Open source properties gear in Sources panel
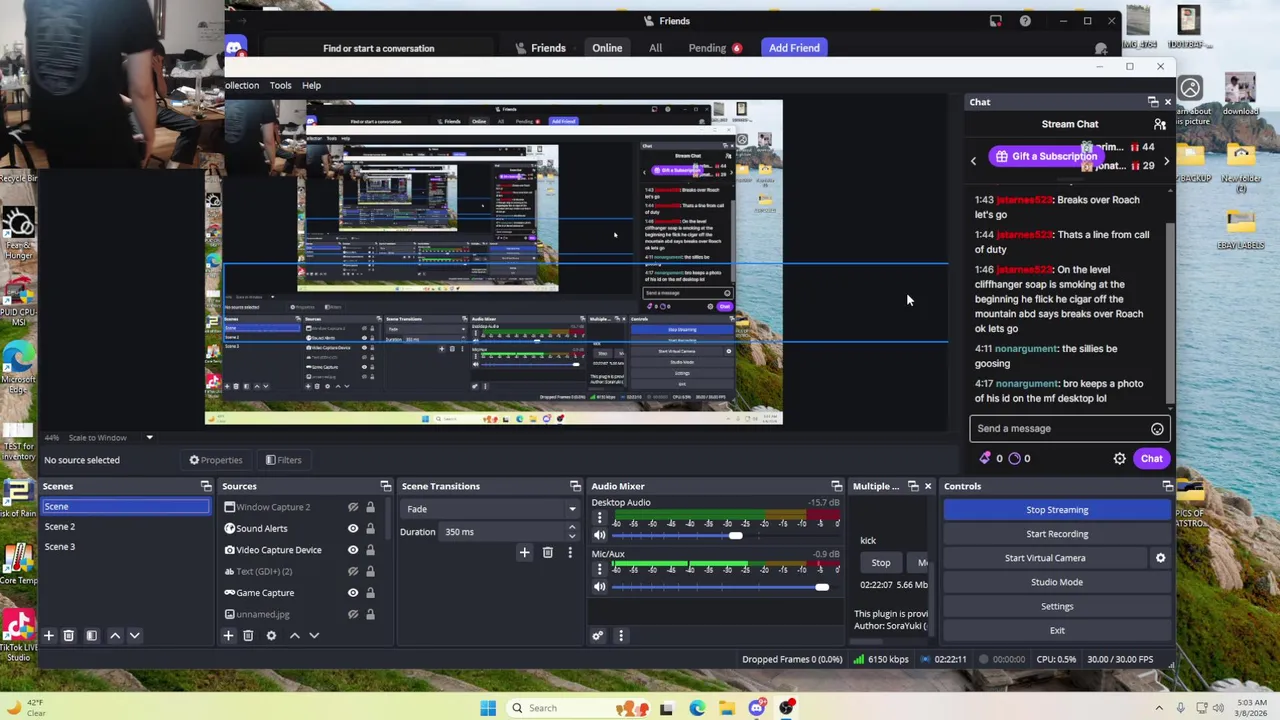 click(271, 635)
